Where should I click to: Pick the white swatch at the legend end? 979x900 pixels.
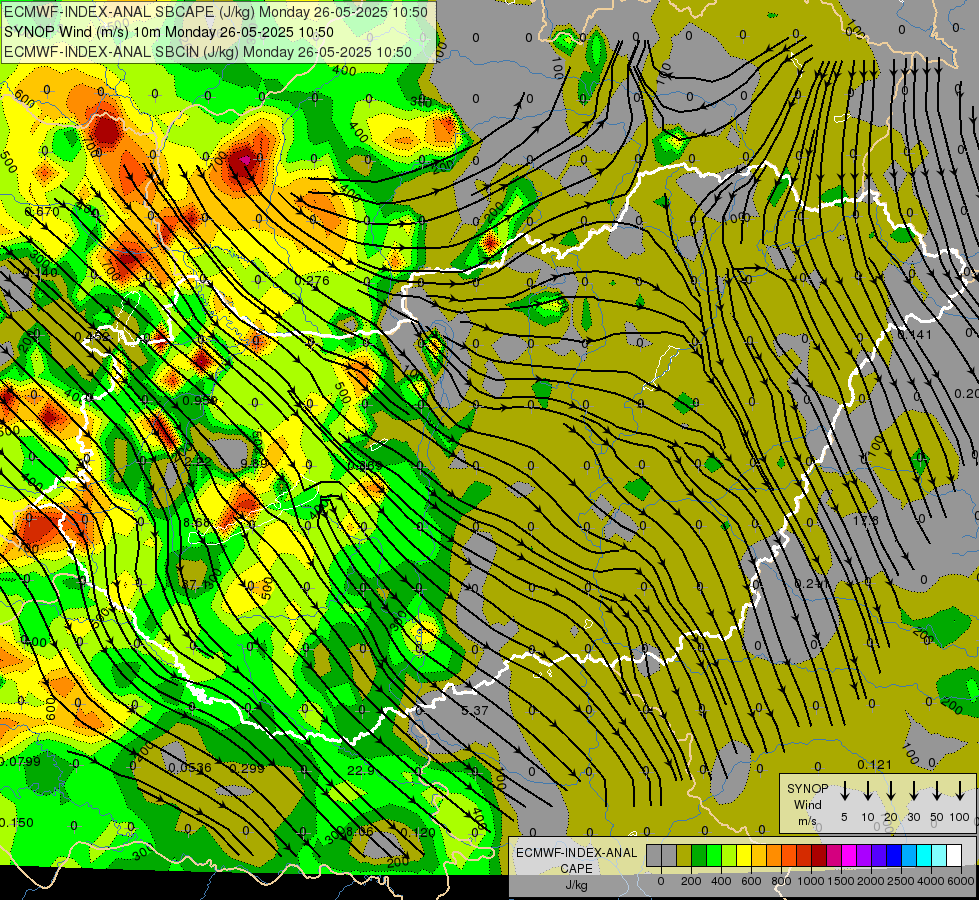point(954,855)
